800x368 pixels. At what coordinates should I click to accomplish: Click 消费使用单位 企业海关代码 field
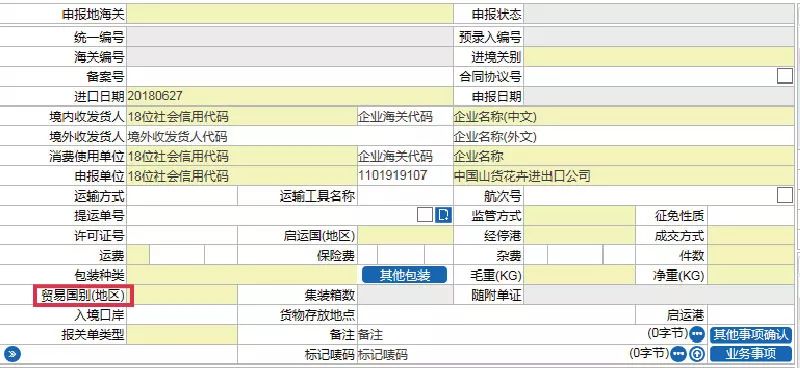click(x=405, y=156)
